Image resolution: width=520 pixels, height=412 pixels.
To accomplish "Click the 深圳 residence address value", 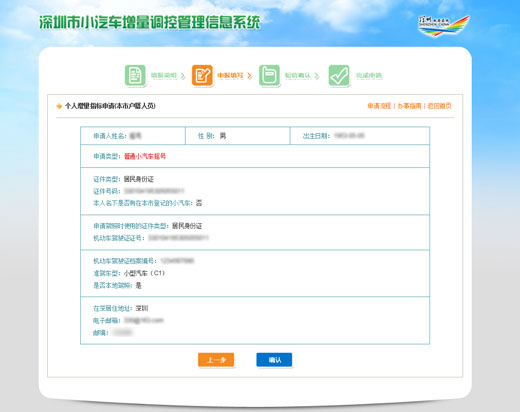I will (x=142, y=308).
